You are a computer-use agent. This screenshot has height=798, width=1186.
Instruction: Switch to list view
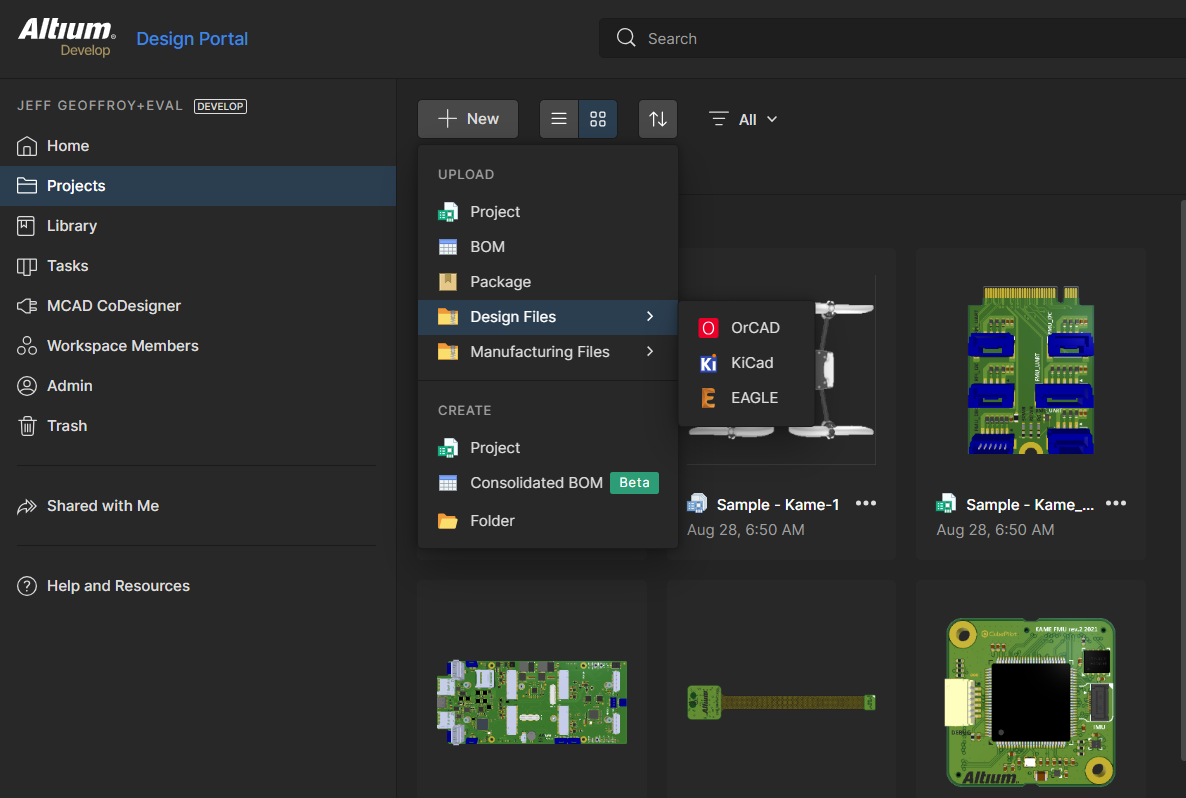559,119
